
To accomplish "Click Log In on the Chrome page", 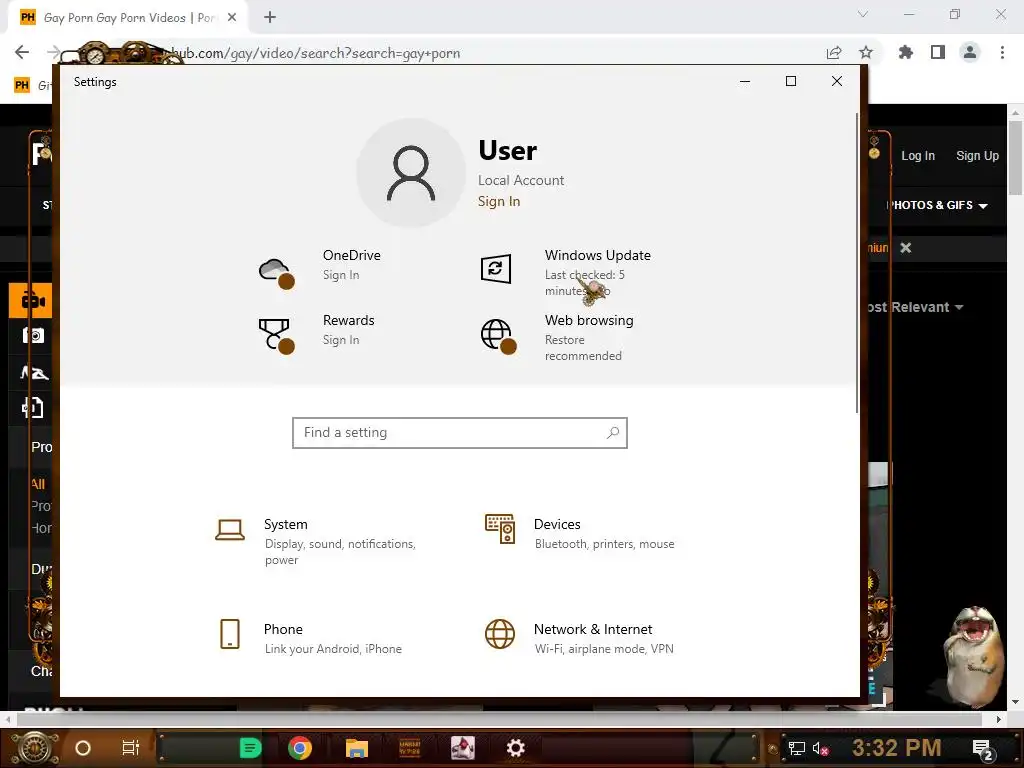I will (918, 155).
